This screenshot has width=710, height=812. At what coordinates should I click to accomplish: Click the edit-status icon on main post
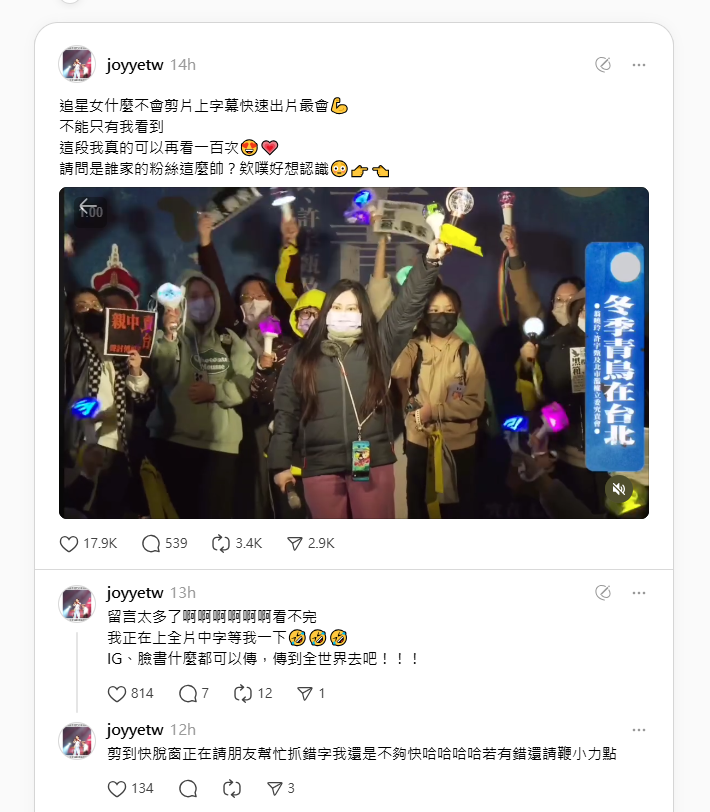(603, 65)
